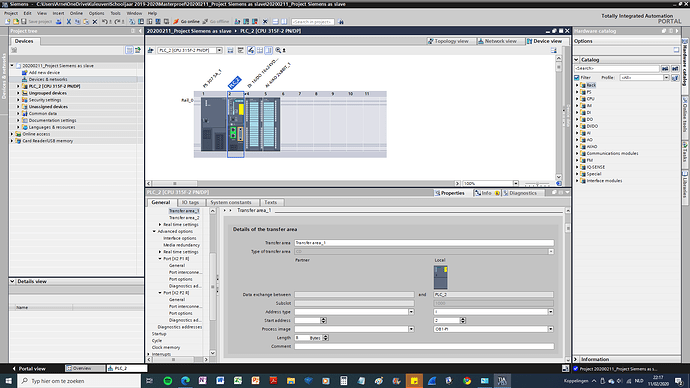Expand Communications modules catalog folder
Image resolution: width=690 pixels, height=388 pixels.
point(577,154)
